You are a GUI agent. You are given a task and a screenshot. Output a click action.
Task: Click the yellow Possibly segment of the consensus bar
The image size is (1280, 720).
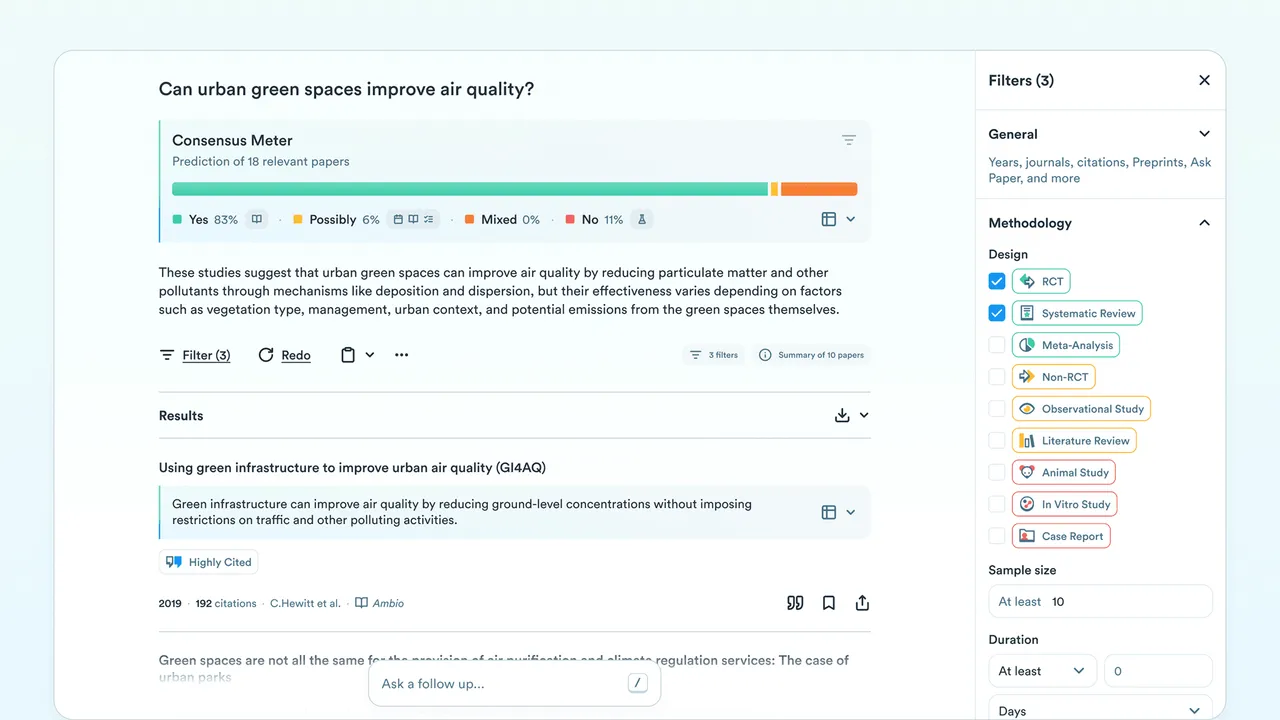coord(774,189)
